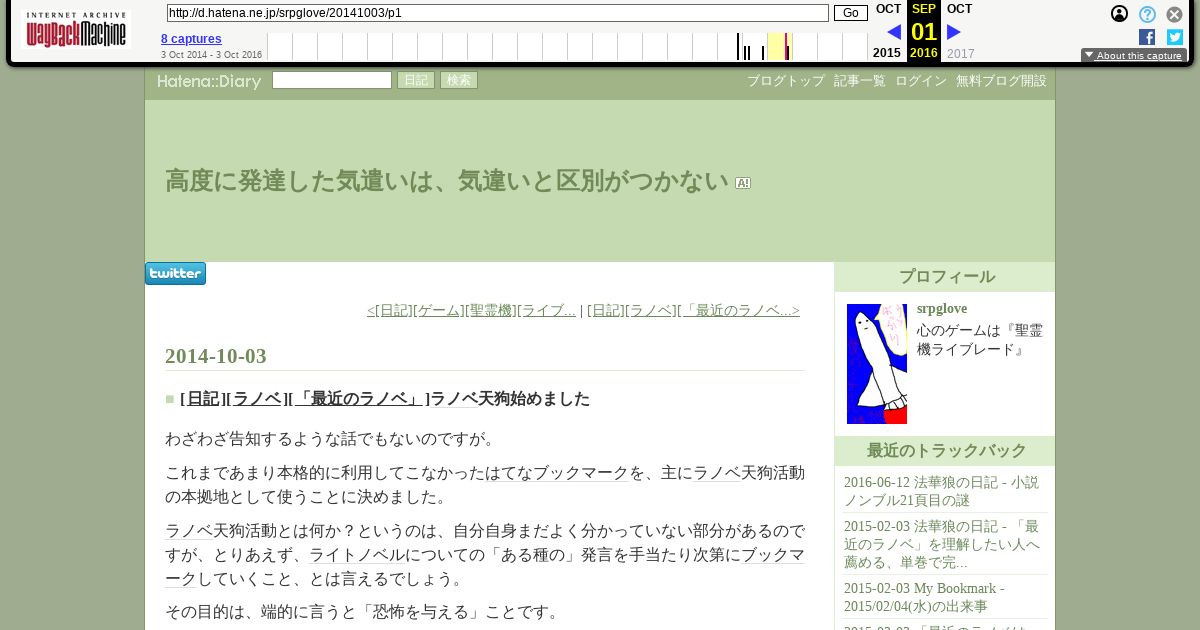Image resolution: width=1200 pixels, height=630 pixels.
Task: Click the [日記] tag in entry title
Action: pos(202,399)
